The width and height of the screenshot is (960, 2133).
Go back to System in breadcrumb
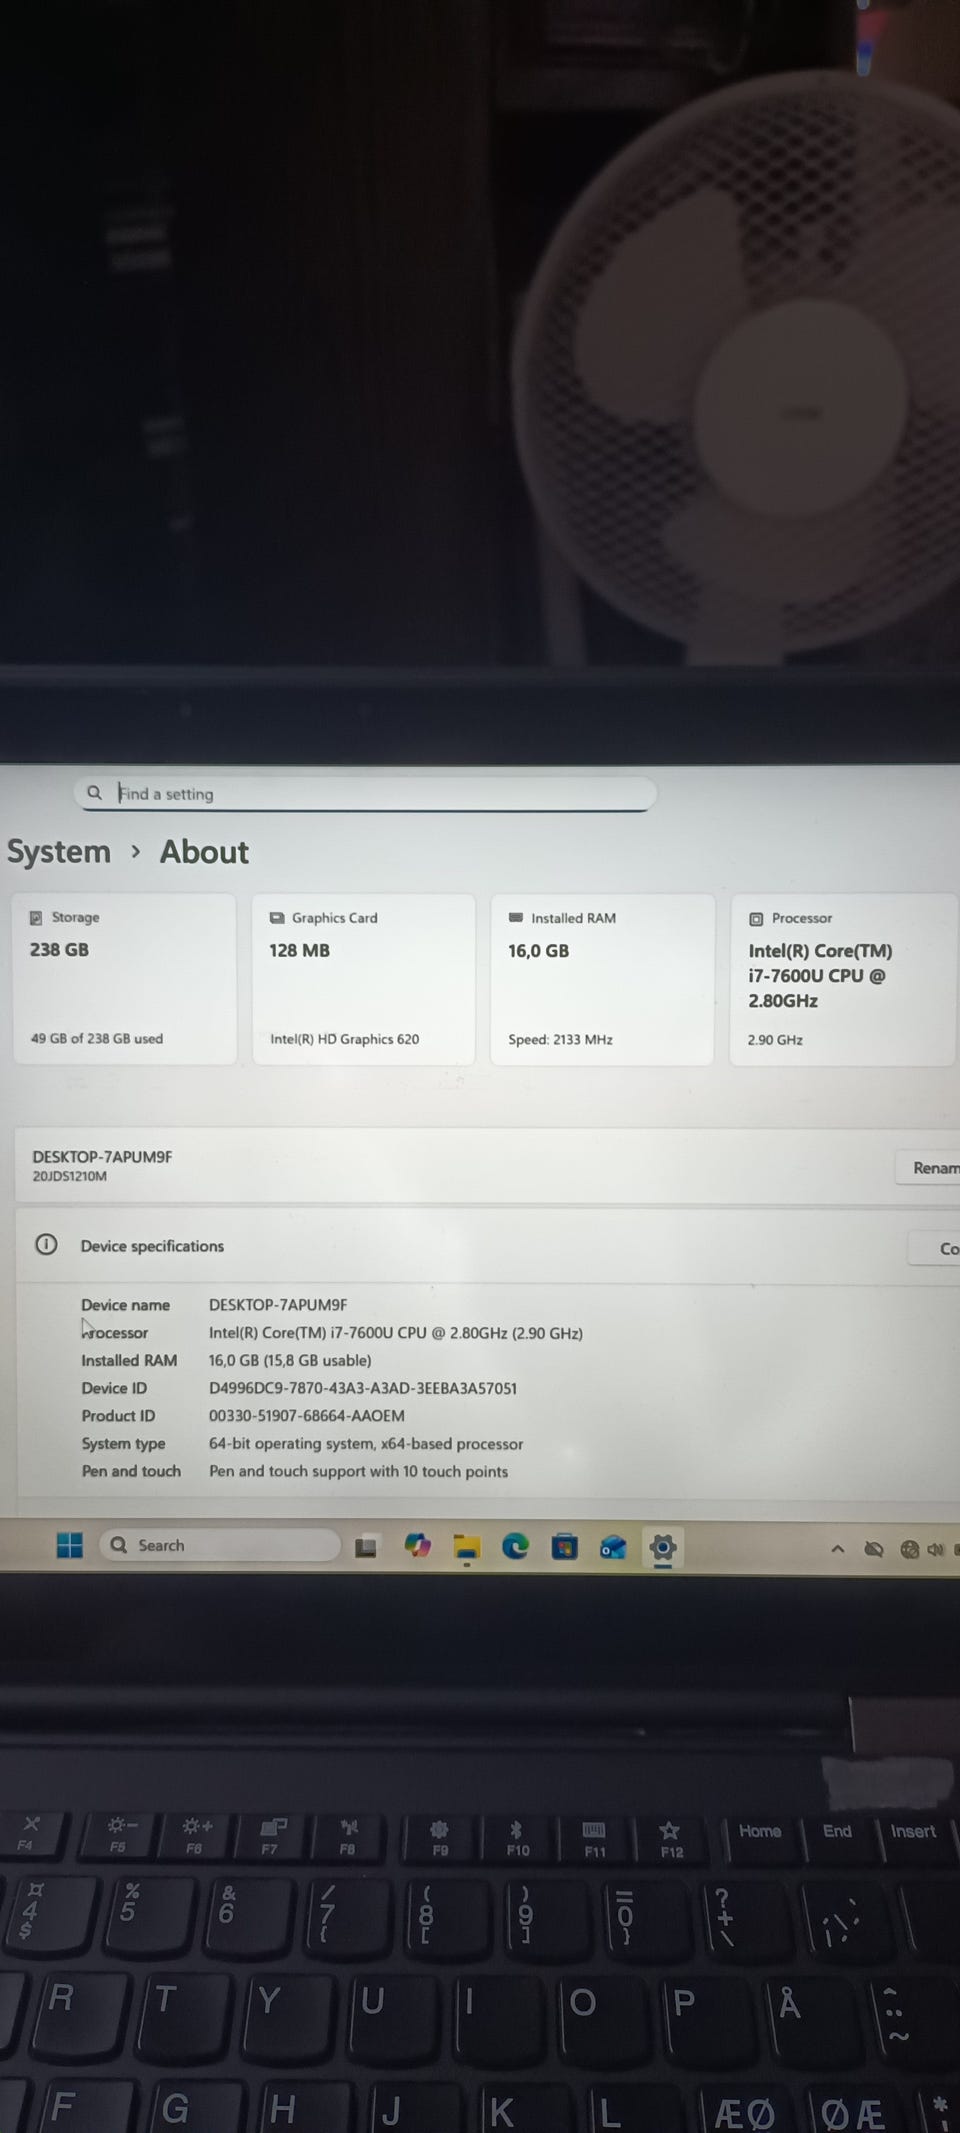tap(59, 852)
